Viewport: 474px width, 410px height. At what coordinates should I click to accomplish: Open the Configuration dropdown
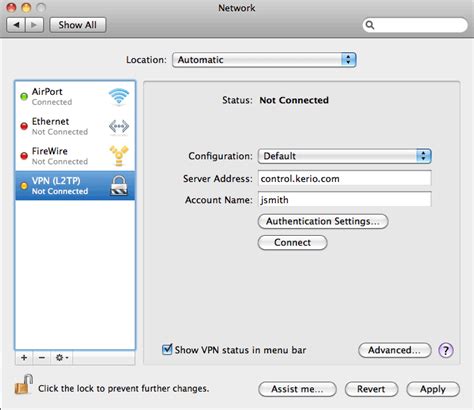click(x=344, y=156)
